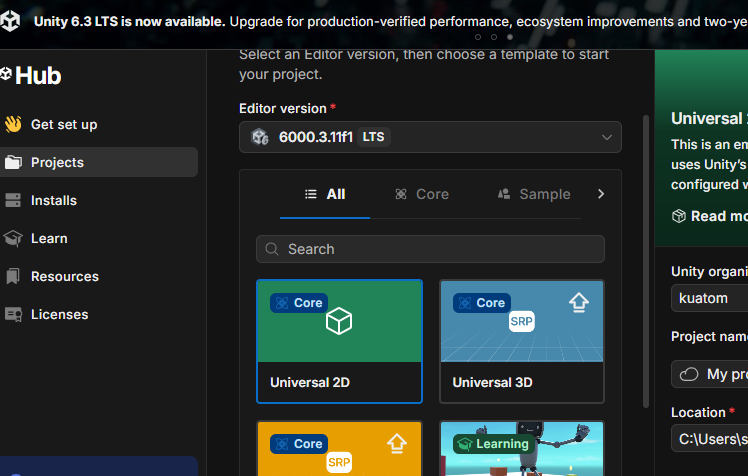Expand the Editor version 6000.3.11f1 dropdown
This screenshot has height=476, width=748.
coord(430,137)
